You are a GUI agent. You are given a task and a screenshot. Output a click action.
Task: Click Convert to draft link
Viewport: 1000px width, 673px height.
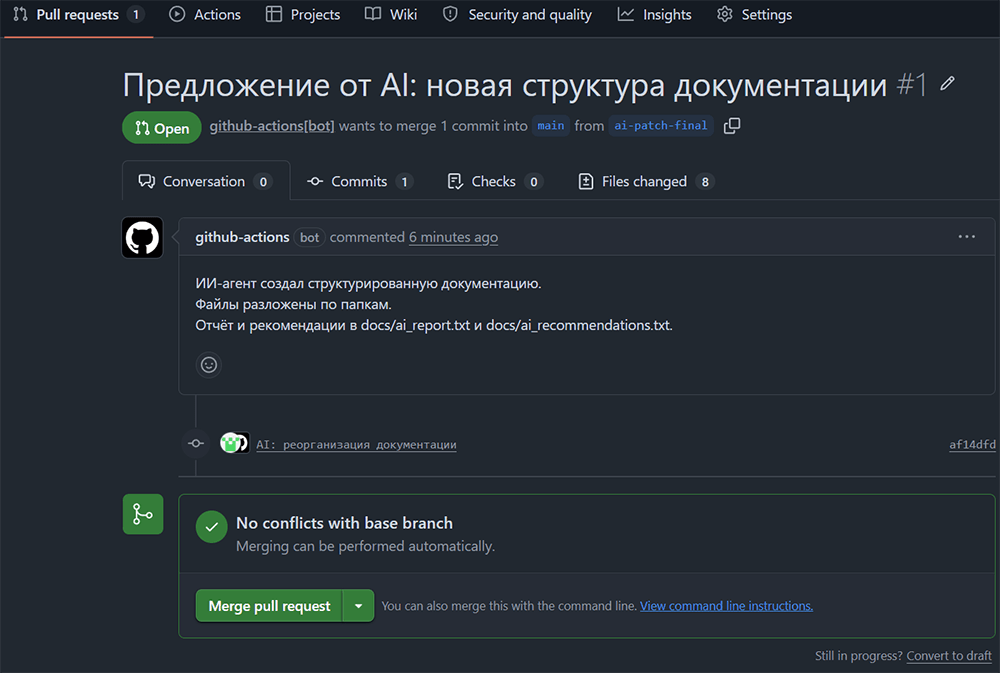(x=949, y=656)
